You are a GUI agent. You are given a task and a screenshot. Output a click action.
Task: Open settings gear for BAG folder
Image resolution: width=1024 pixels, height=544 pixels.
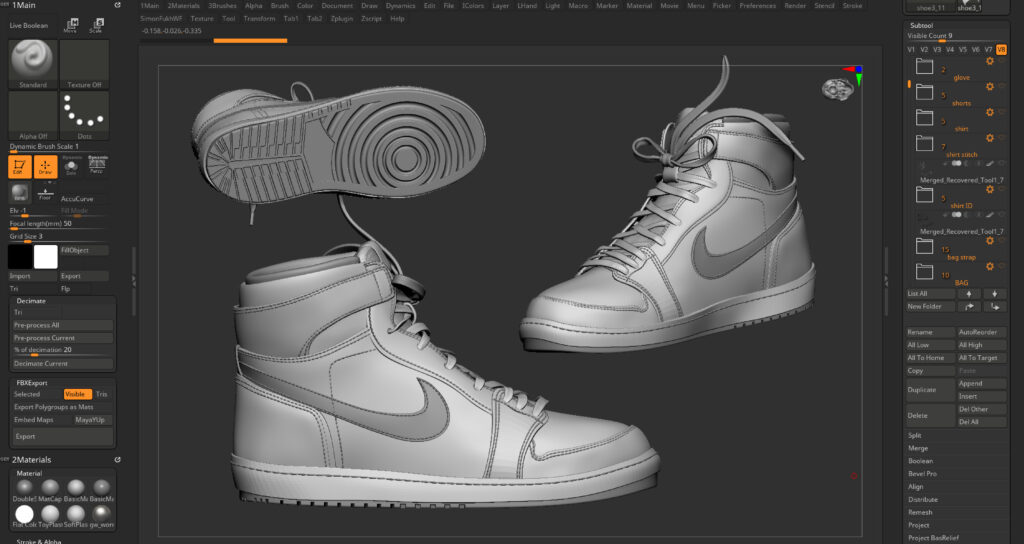click(x=990, y=266)
